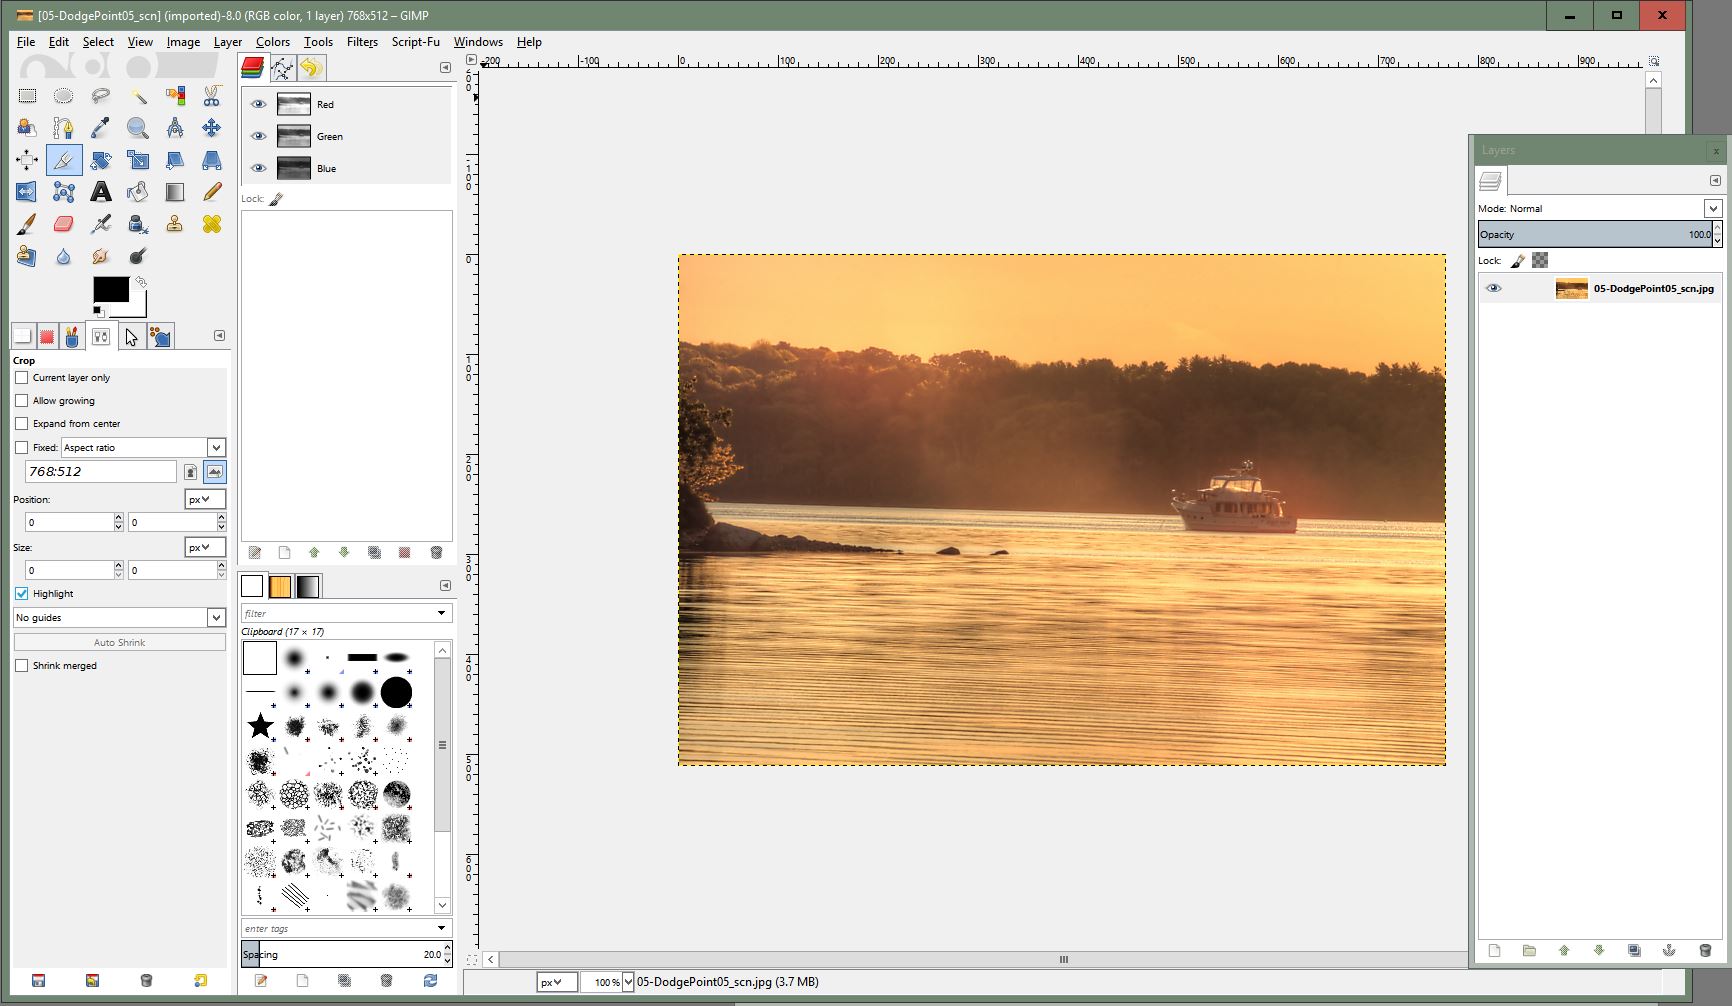Adjust the layer Opacity slider
Image resolution: width=1732 pixels, height=1006 pixels.
1594,234
